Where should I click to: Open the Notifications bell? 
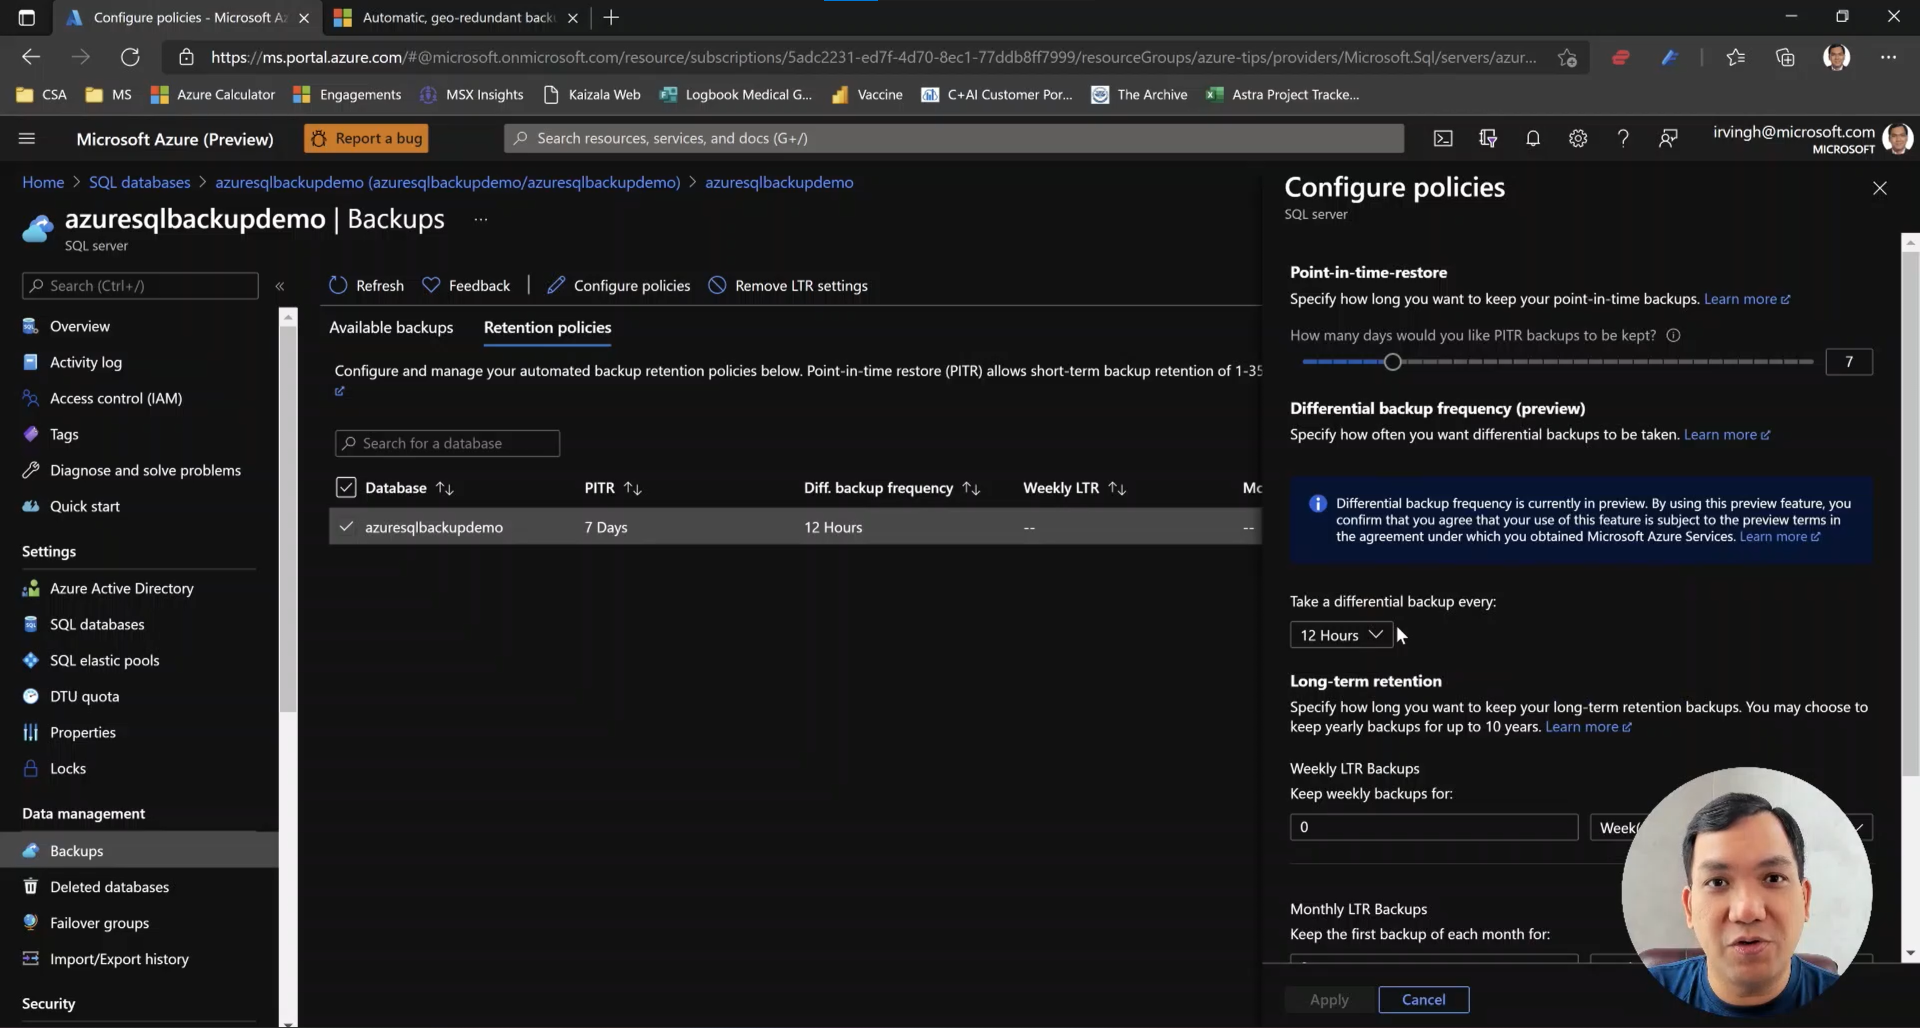tap(1533, 138)
